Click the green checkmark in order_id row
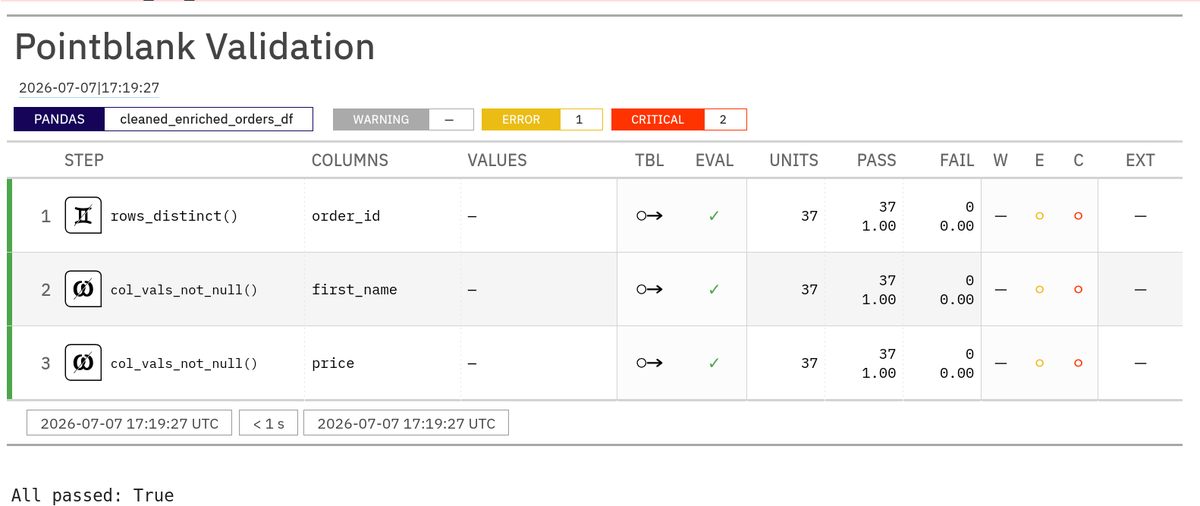The width and height of the screenshot is (1200, 506). (x=714, y=215)
